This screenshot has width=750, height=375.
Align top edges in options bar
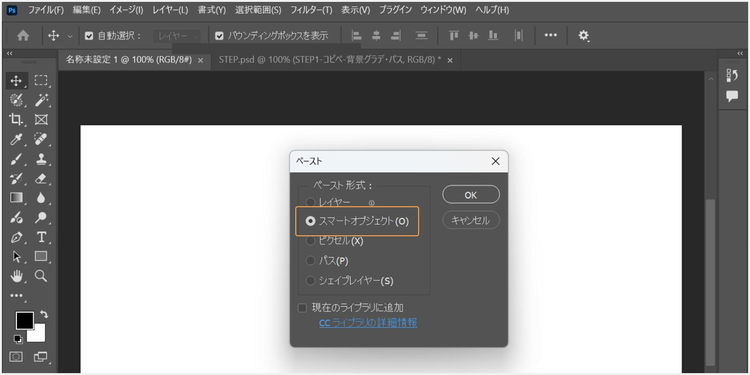(x=454, y=36)
